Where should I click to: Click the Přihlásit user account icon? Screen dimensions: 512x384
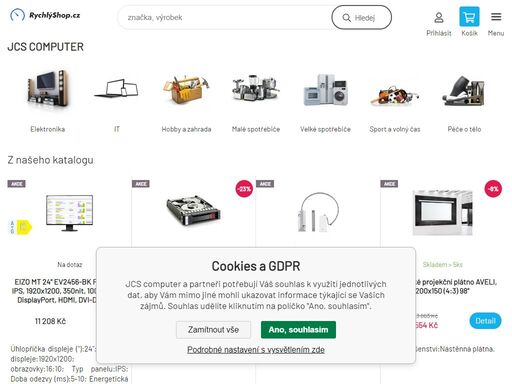coord(439,17)
